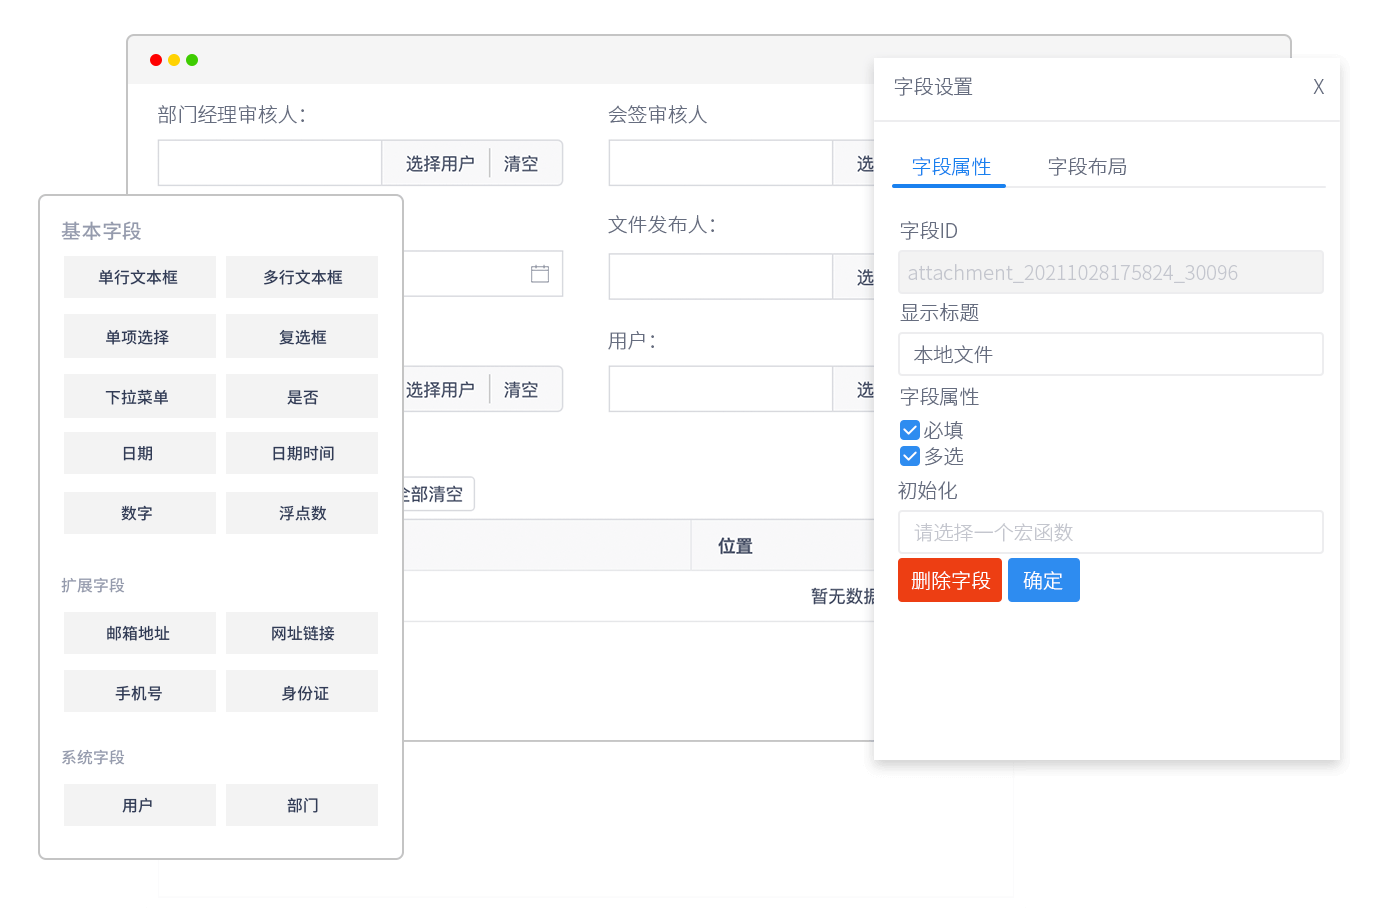Toggle the 多选 checkbox

click(910, 456)
